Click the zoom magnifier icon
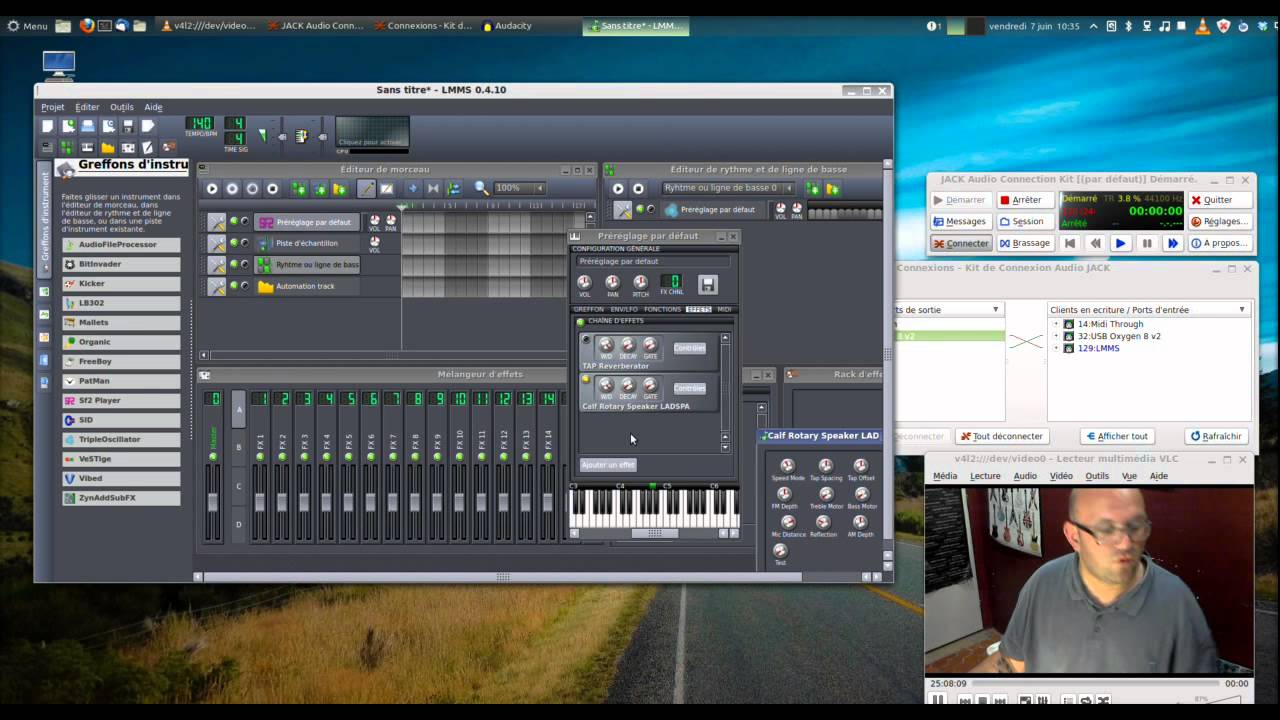1280x720 pixels. 481,188
